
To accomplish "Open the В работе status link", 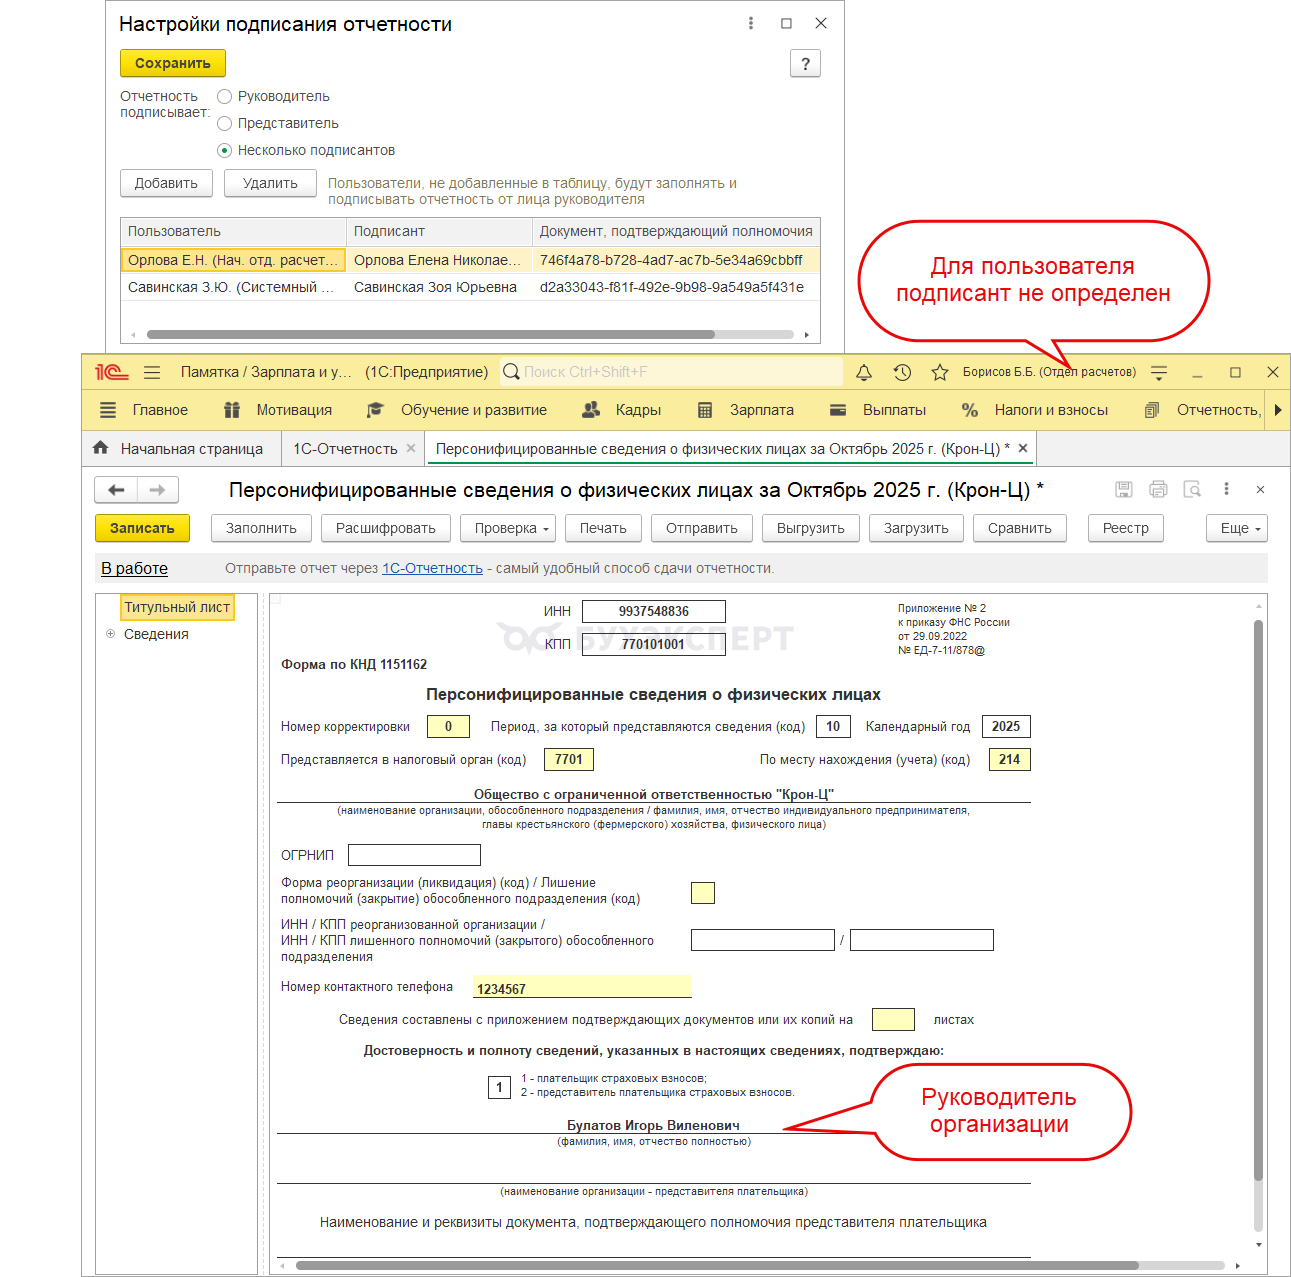I will coord(134,568).
